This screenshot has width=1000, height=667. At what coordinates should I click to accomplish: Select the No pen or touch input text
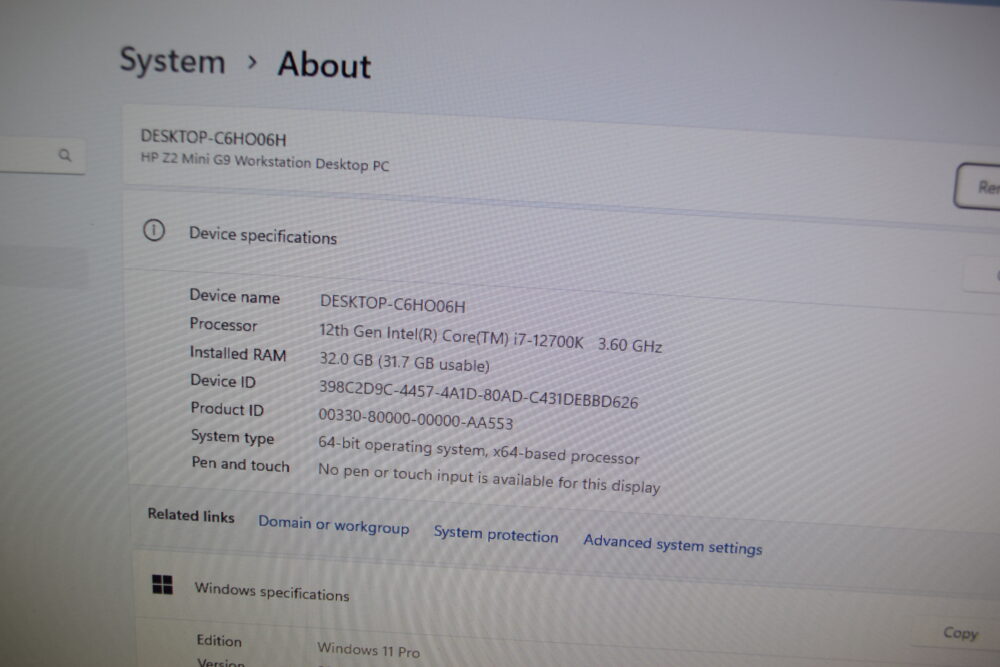pos(489,478)
